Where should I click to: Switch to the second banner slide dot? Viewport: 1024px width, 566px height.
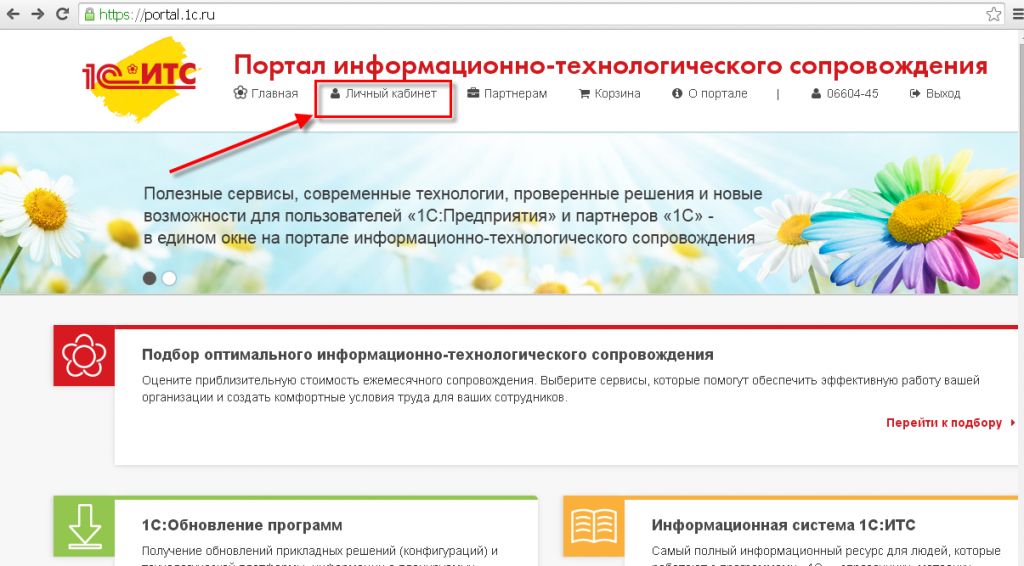(169, 278)
